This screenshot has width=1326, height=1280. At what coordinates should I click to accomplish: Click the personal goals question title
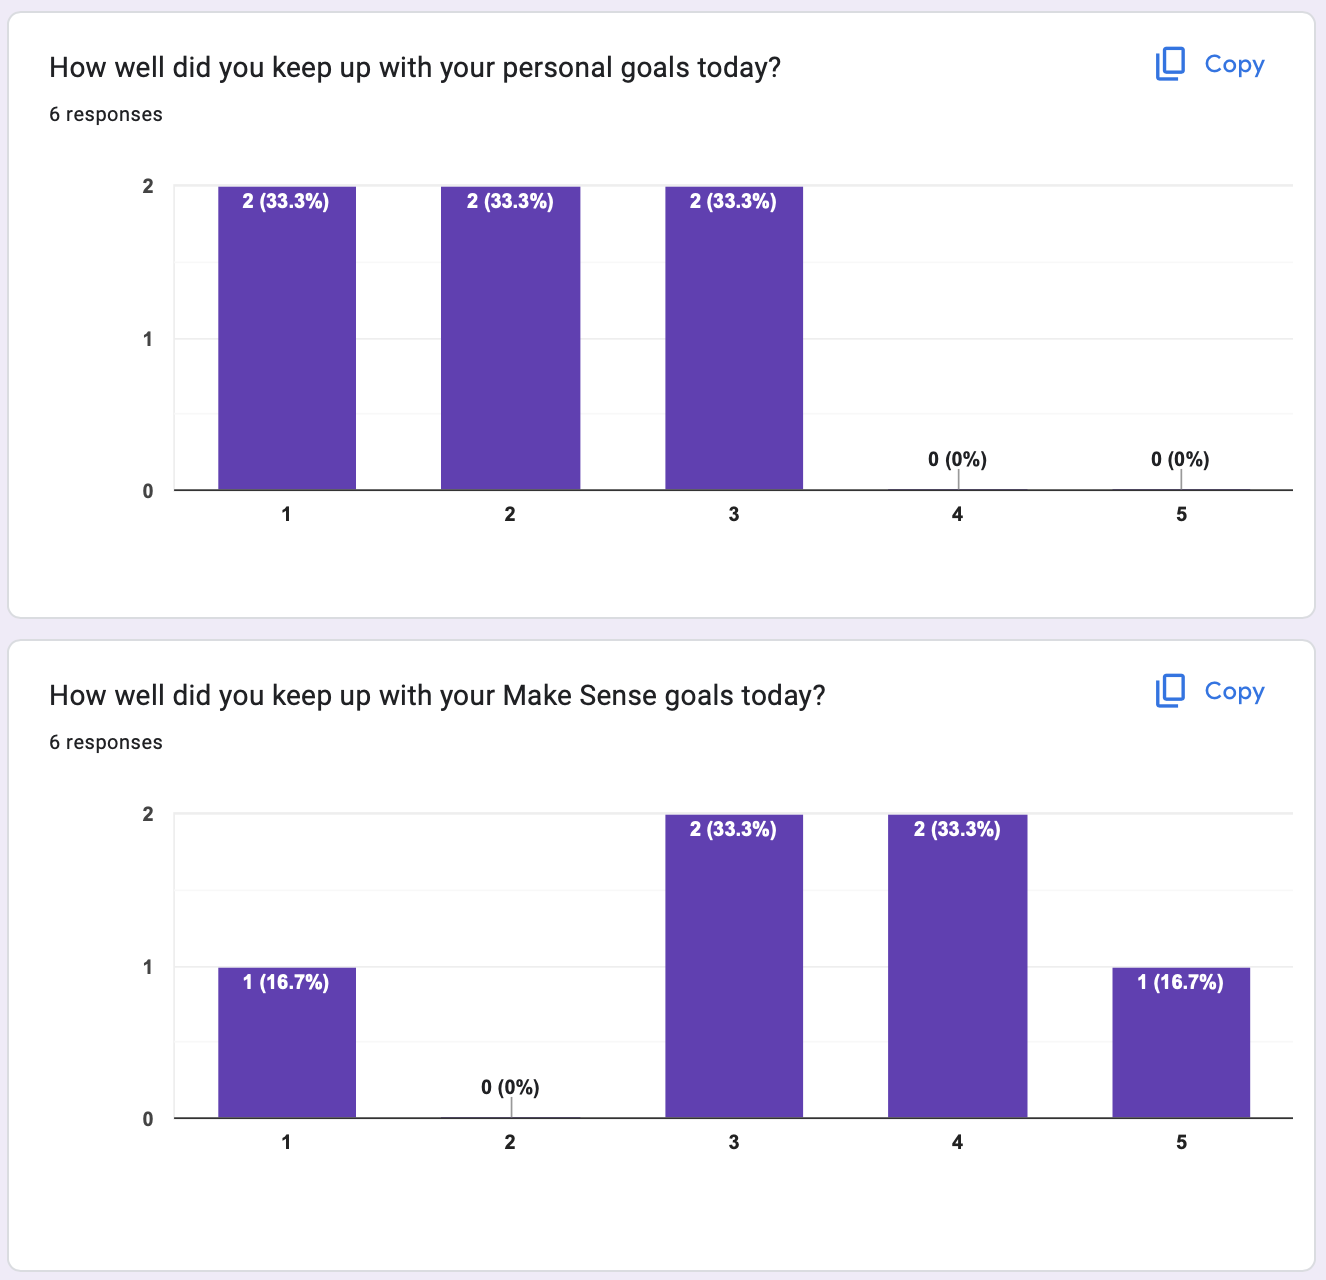415,68
